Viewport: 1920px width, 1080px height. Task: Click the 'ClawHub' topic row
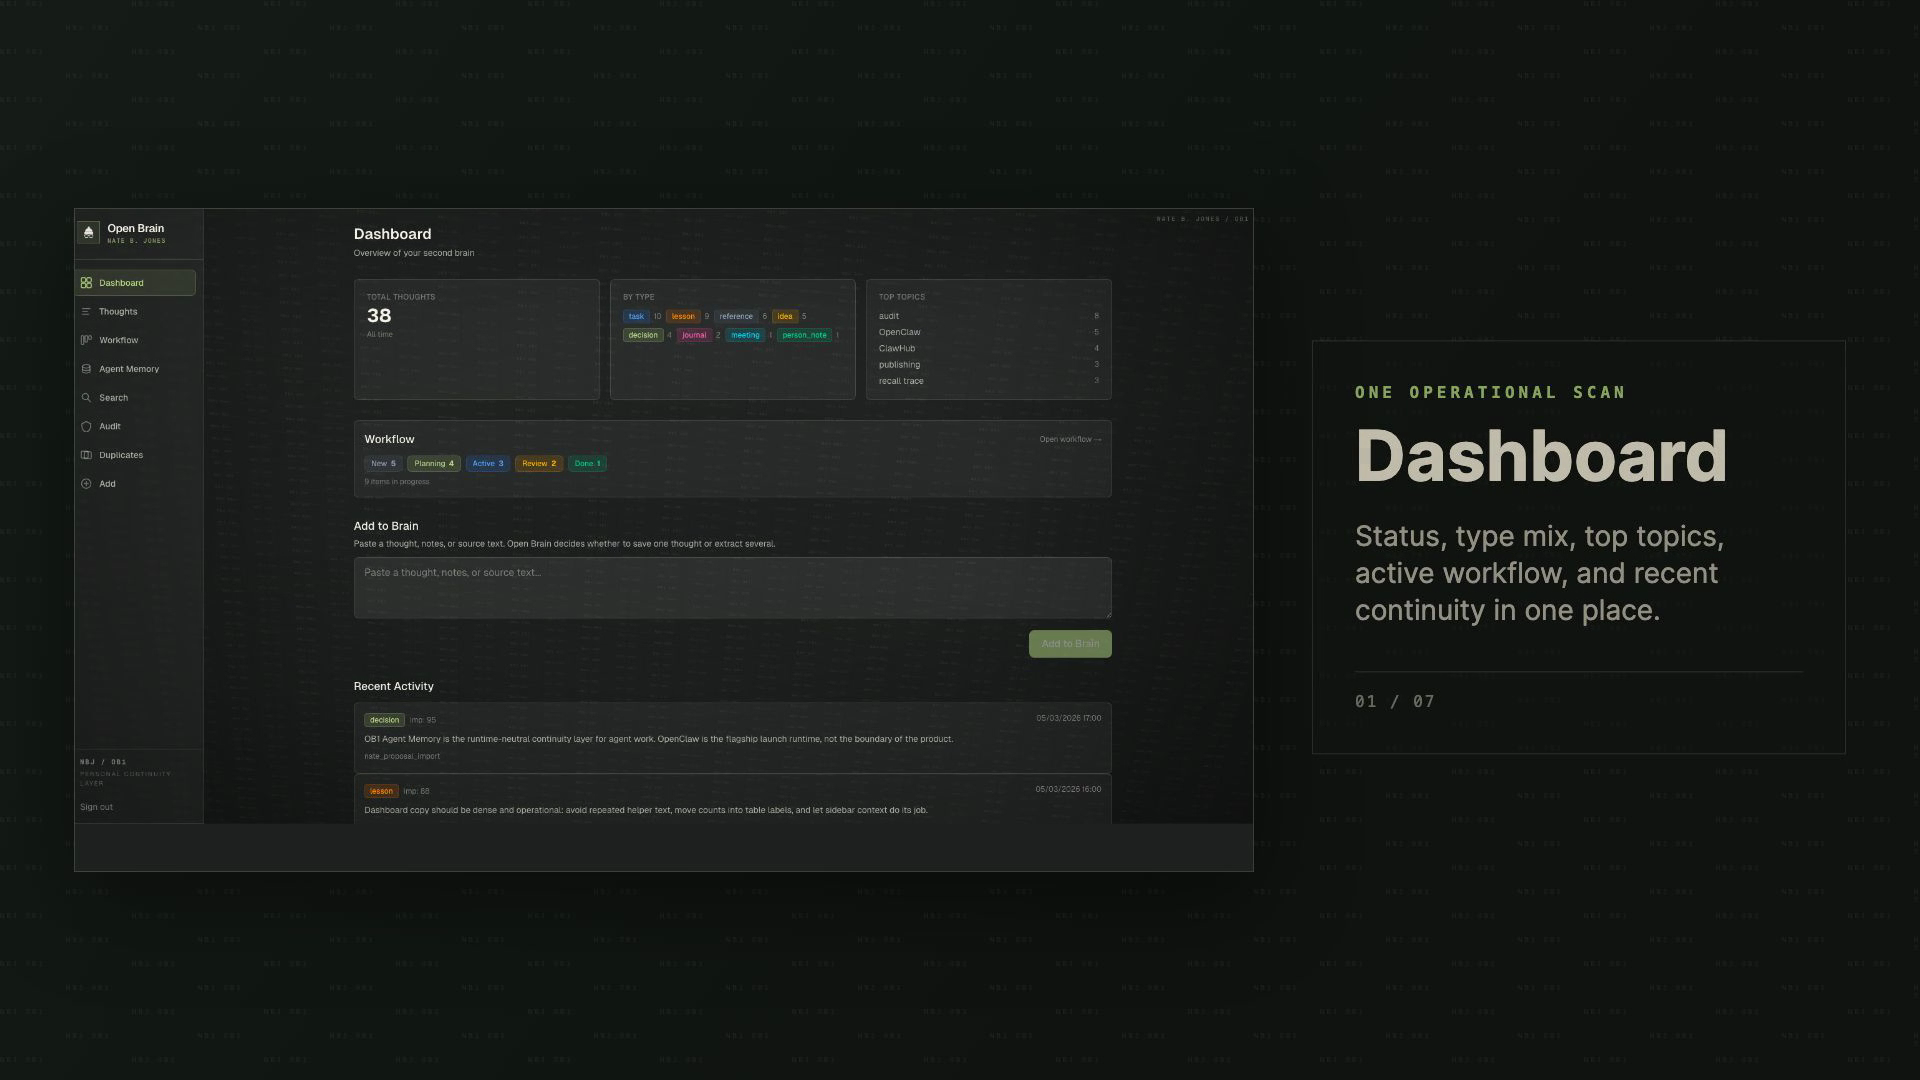[x=988, y=348]
